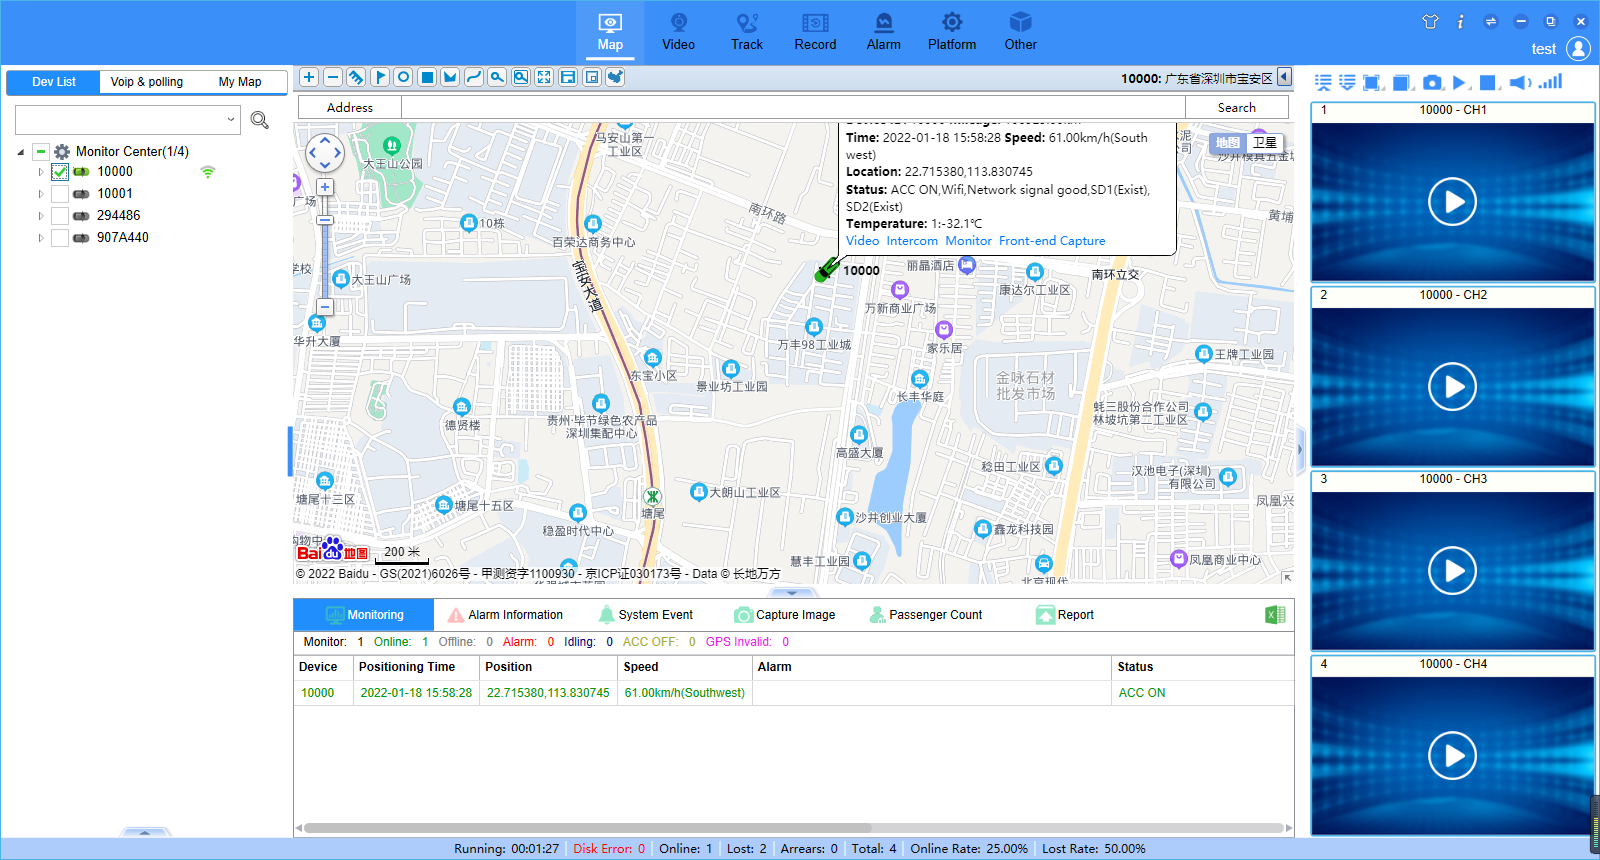Click the Address input field
This screenshot has height=860, width=1600.
point(793,108)
